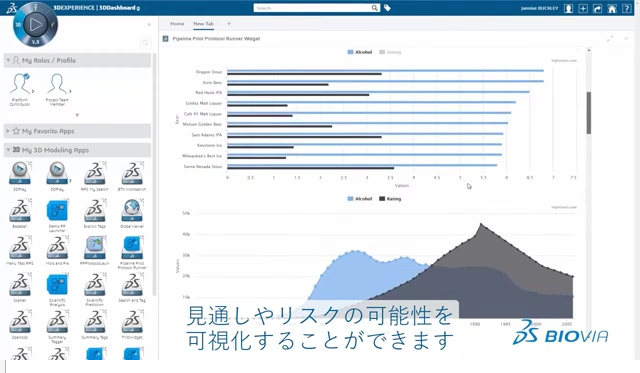Click the tag icon beside the search box

387,8
